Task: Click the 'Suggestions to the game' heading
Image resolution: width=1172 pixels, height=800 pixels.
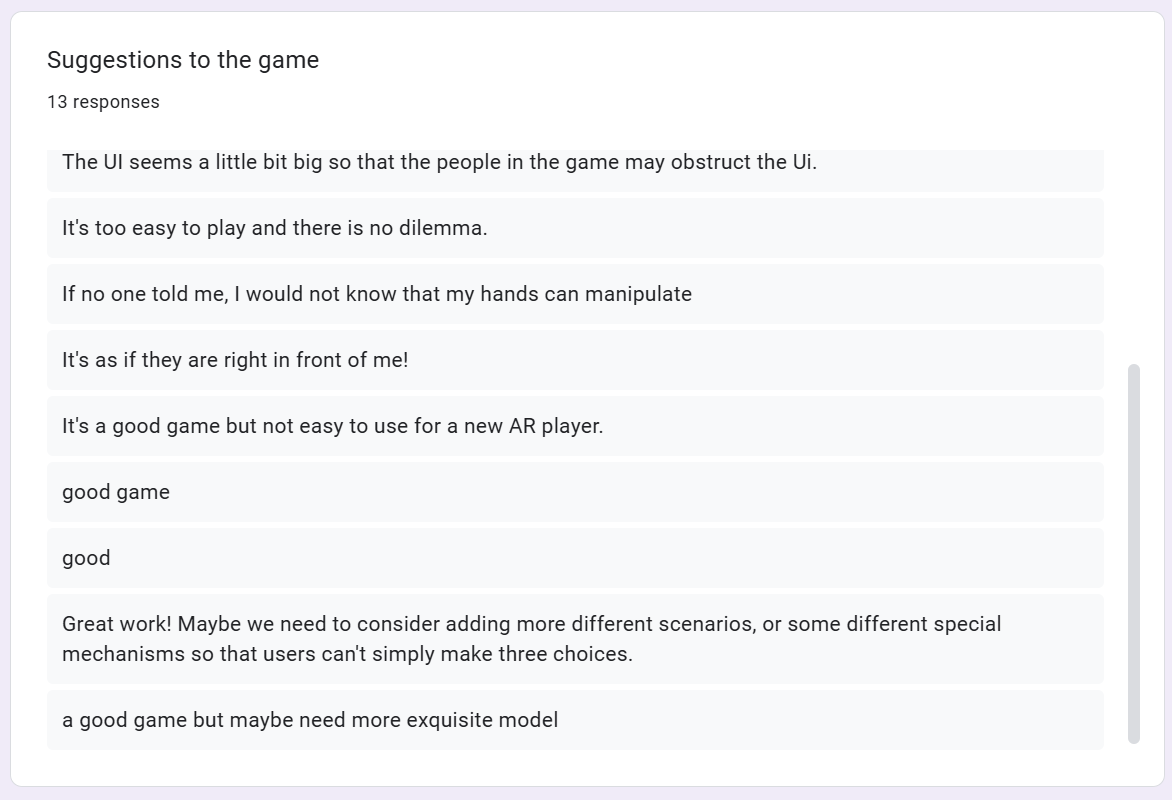Action: [x=183, y=60]
